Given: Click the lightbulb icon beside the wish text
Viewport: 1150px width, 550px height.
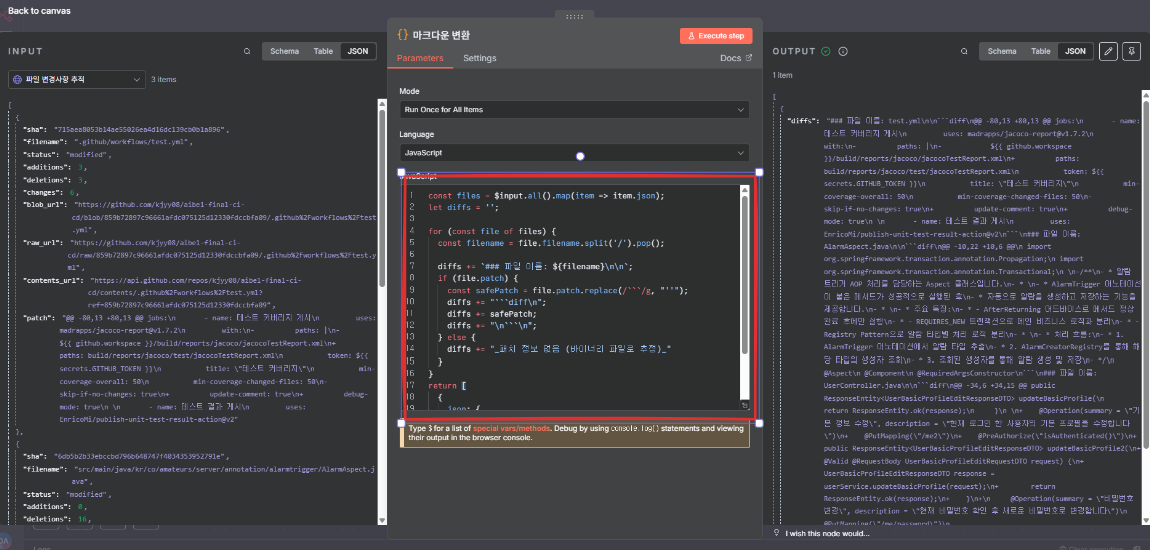Looking at the screenshot, I should (777, 533).
